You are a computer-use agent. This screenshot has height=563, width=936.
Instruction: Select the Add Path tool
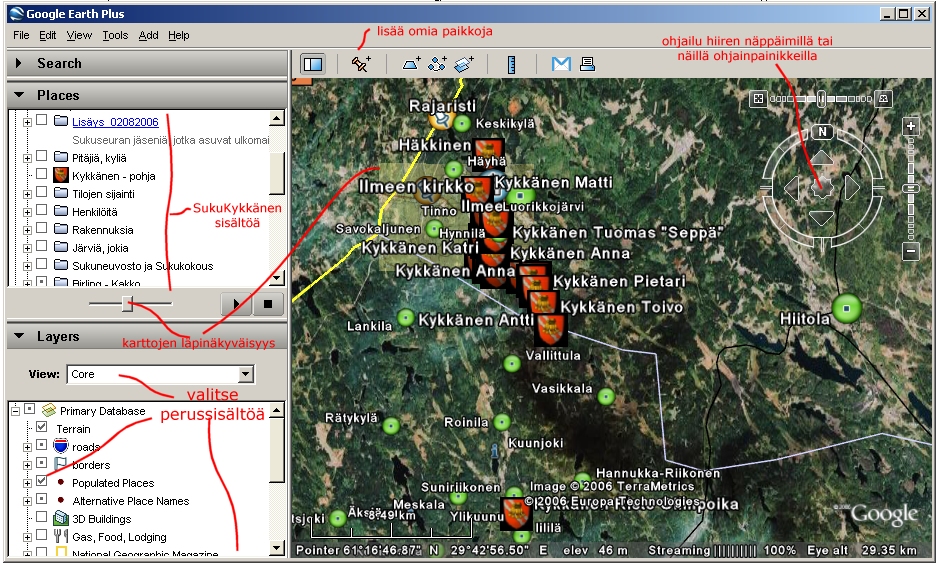click(x=438, y=64)
